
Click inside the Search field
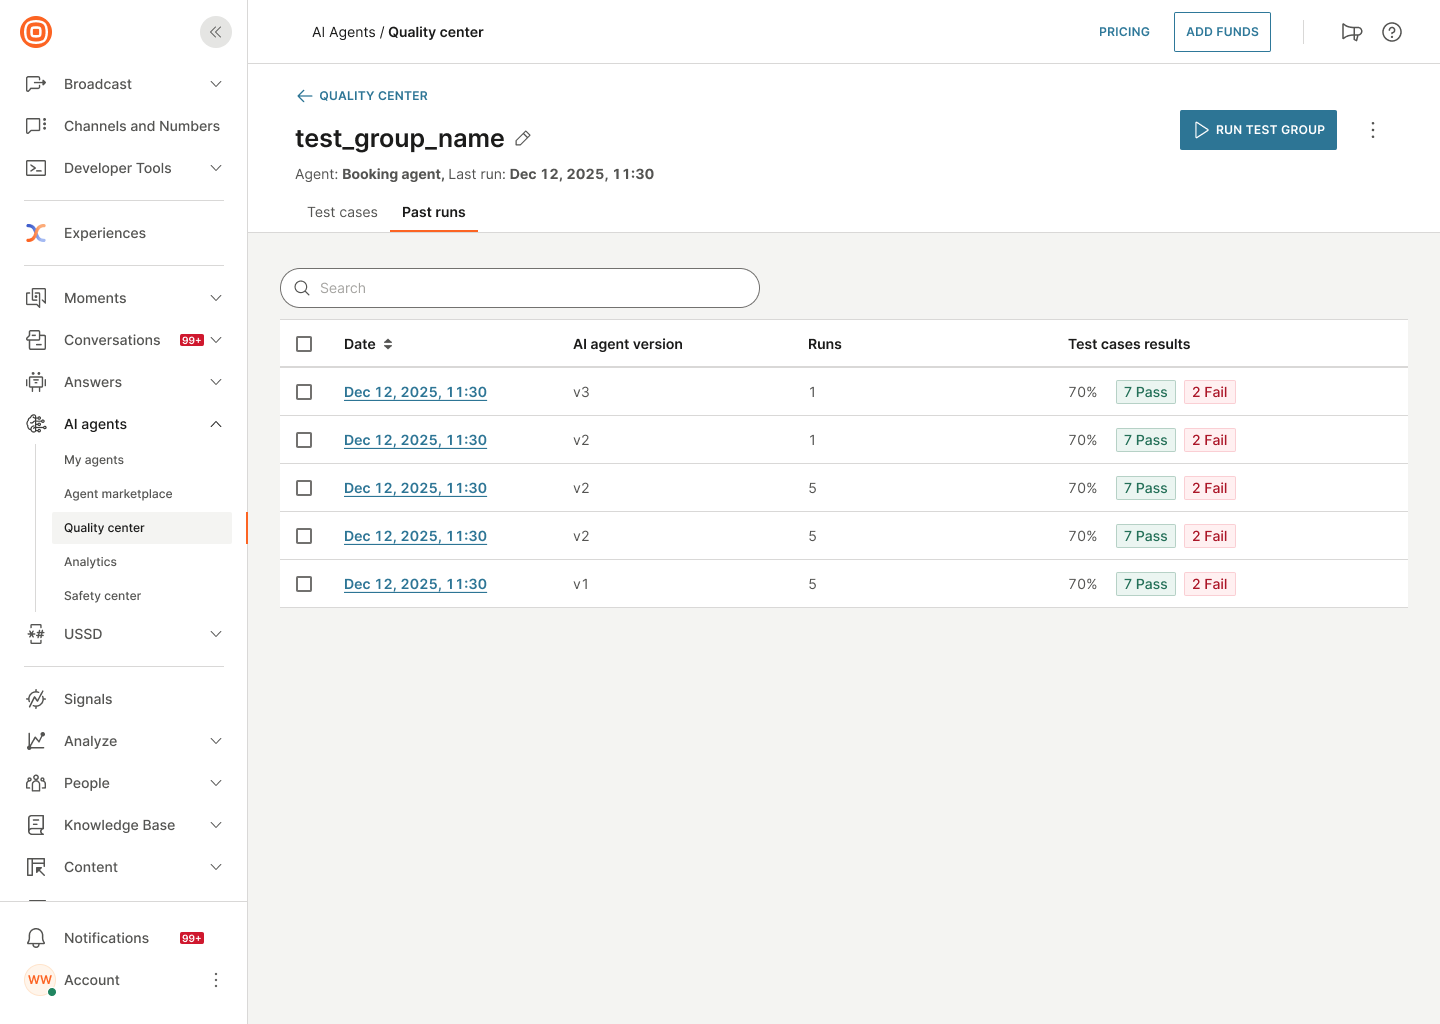click(520, 288)
